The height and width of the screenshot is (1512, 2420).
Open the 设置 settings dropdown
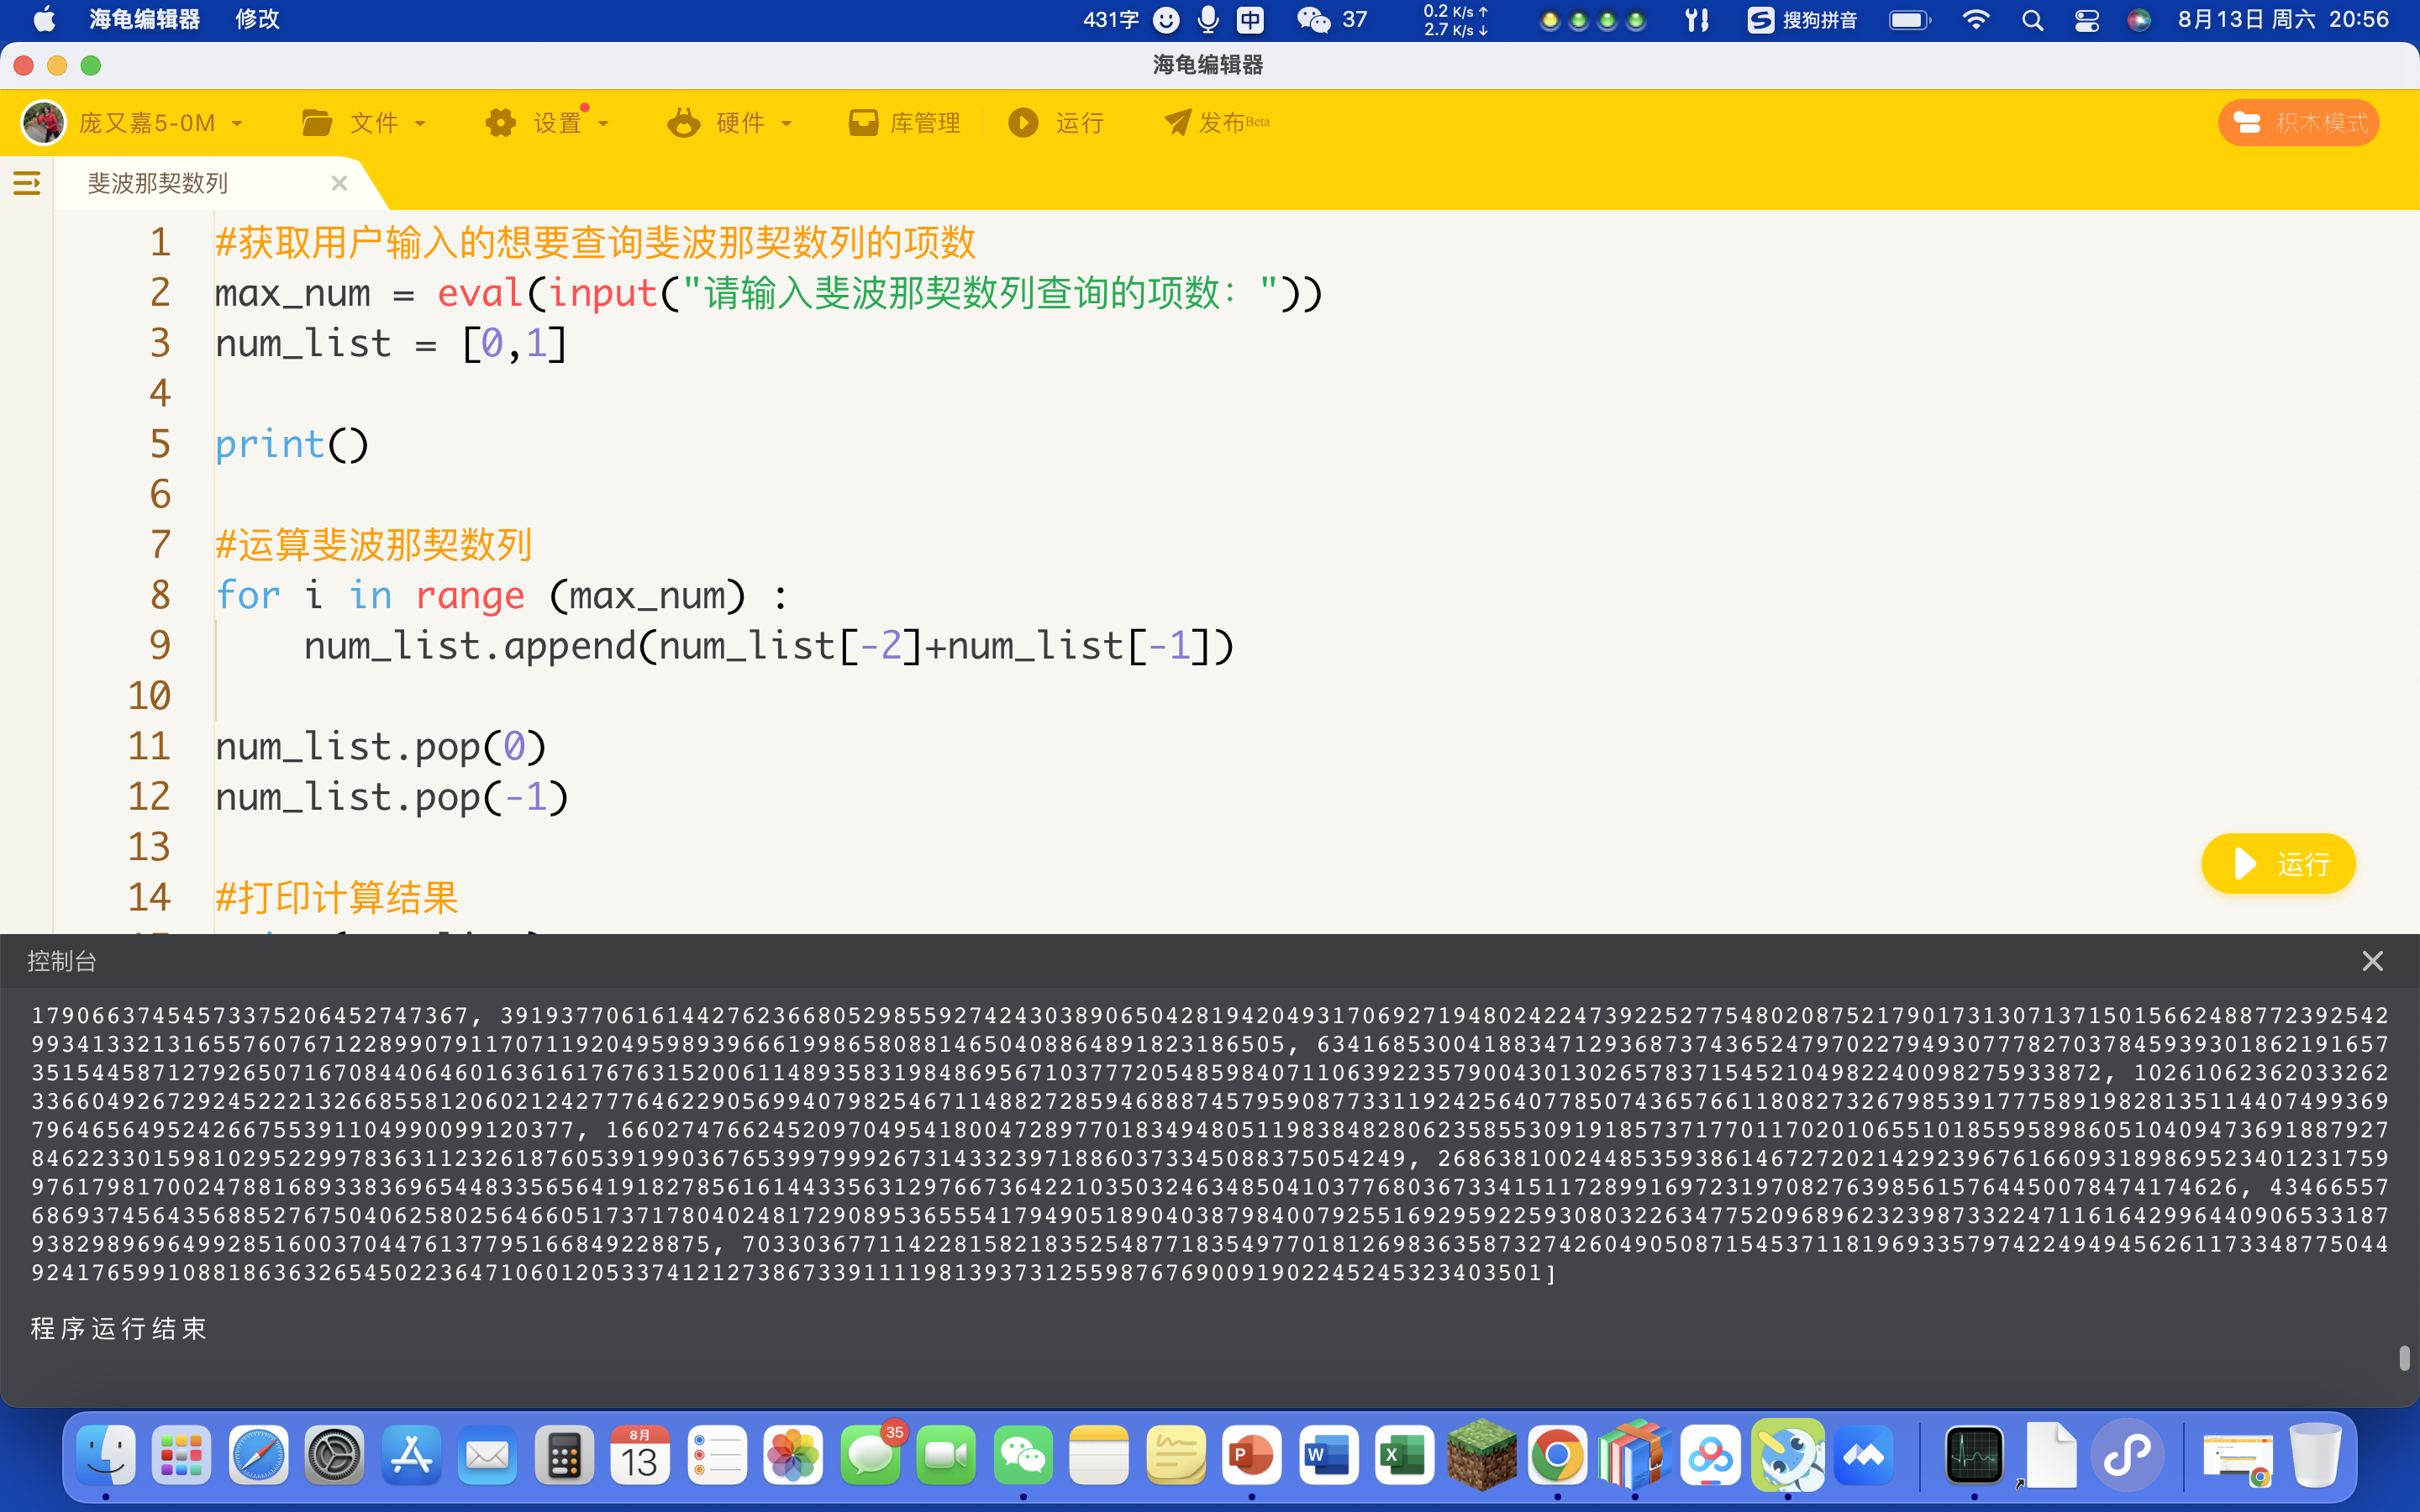click(547, 122)
